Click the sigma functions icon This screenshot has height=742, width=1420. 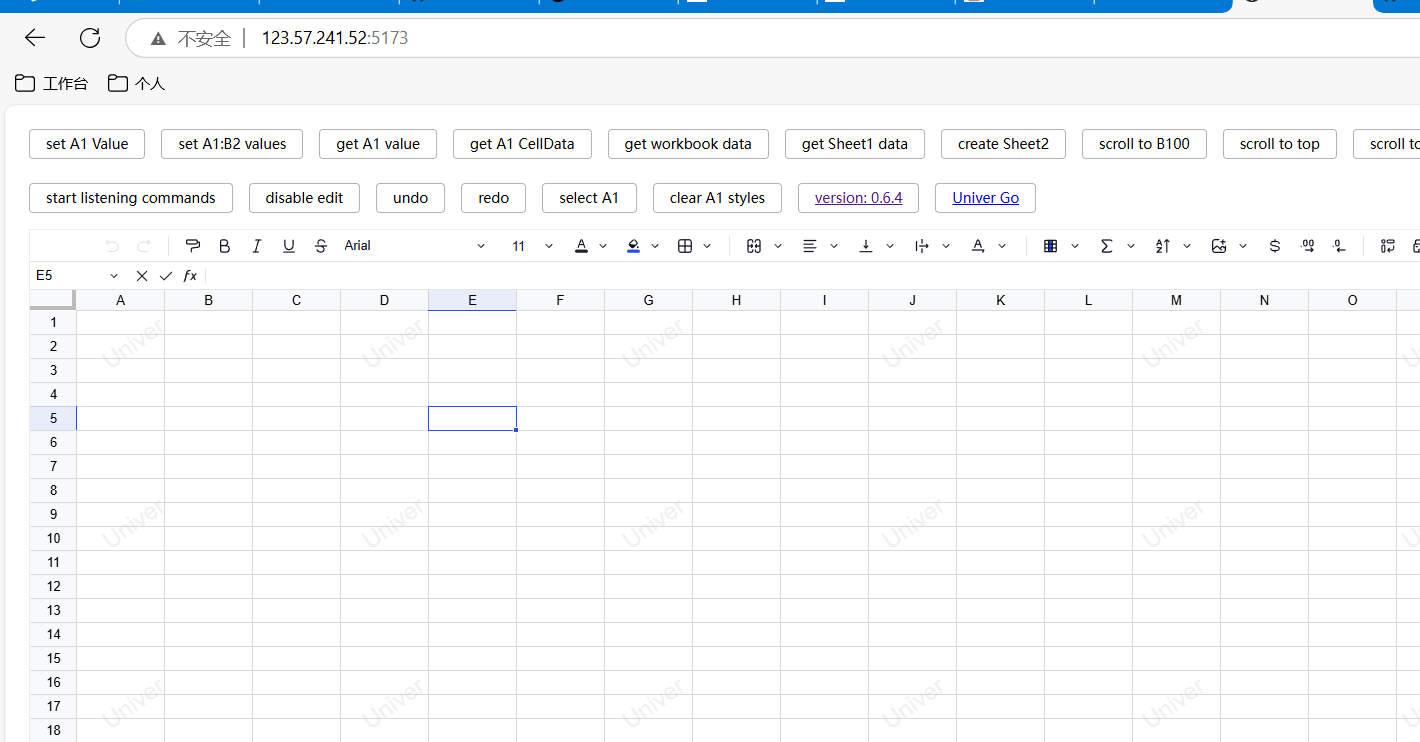pyautogui.click(x=1107, y=246)
